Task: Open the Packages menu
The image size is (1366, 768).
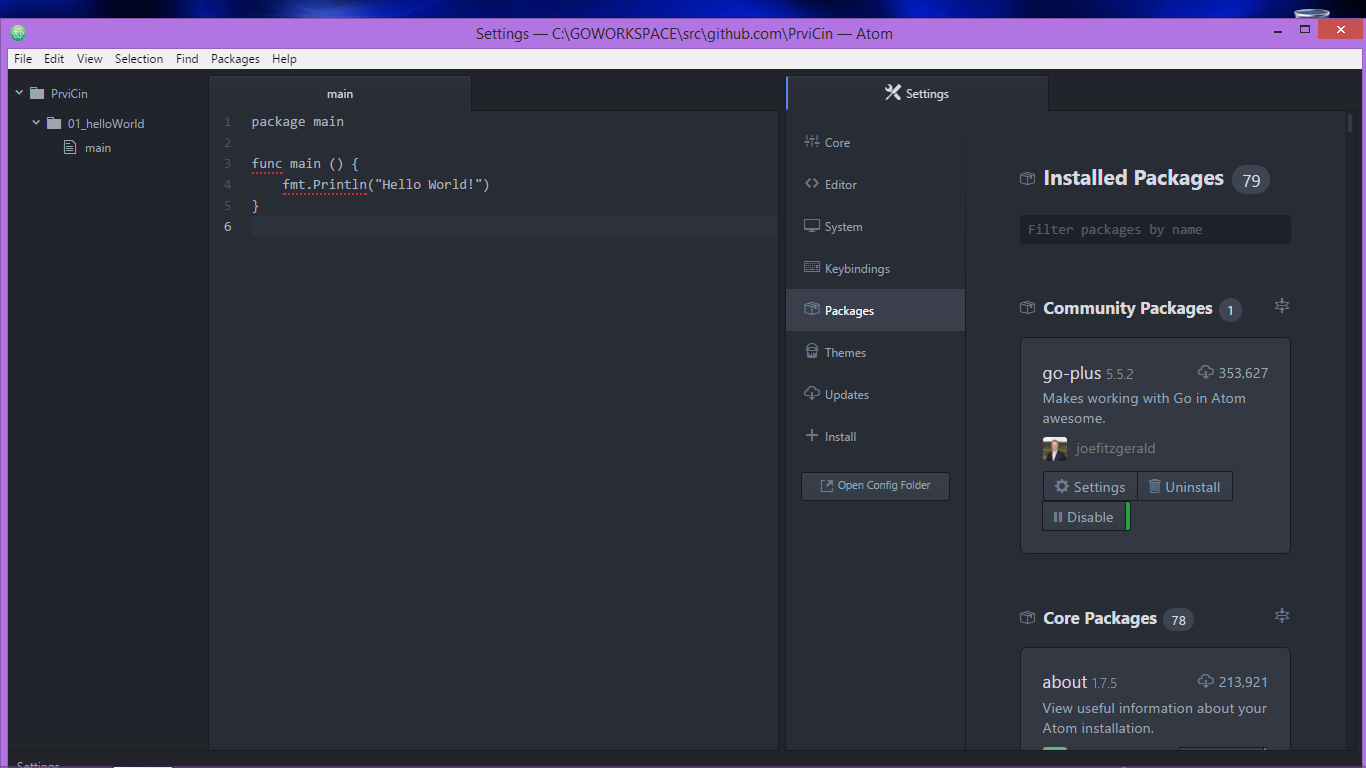Action: (x=235, y=59)
